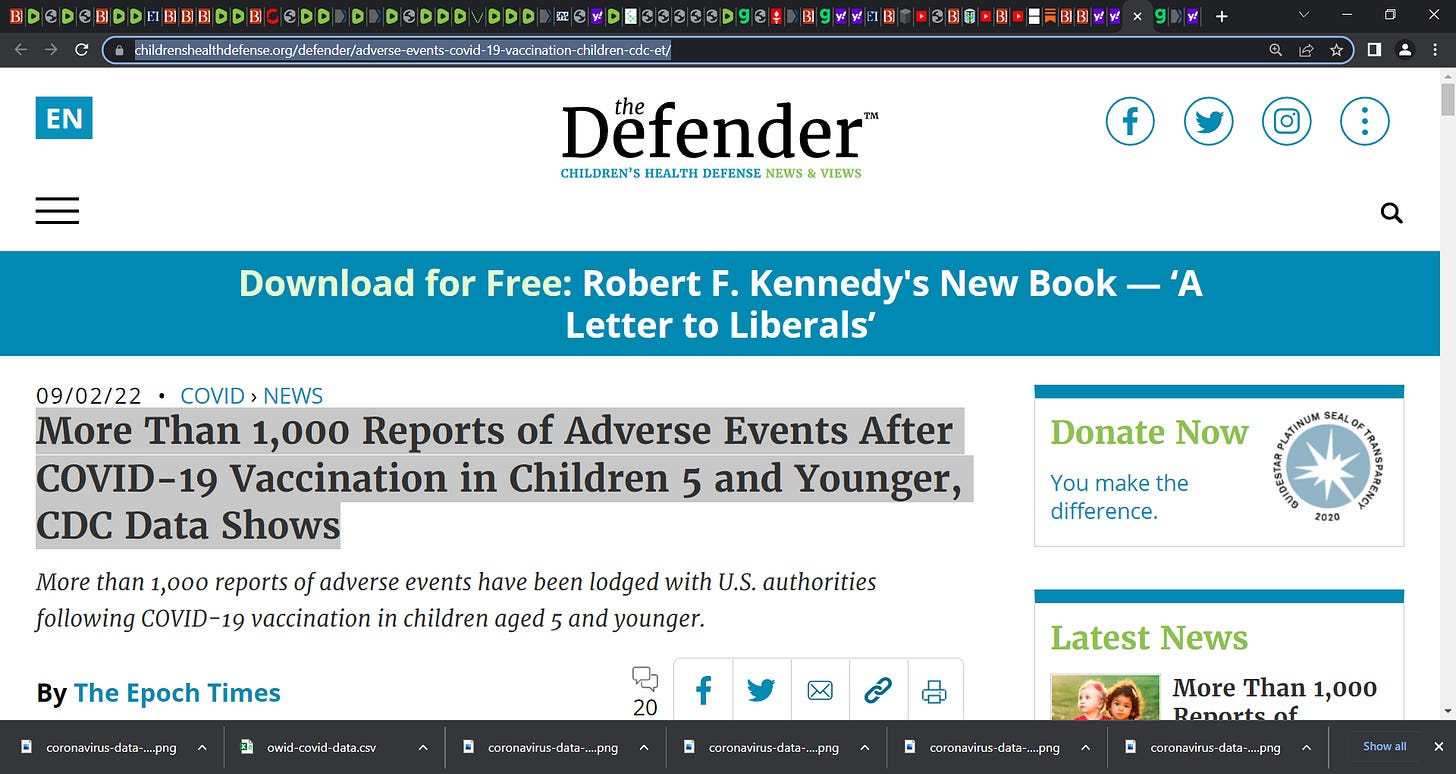Screen dimensions: 1456x774
Task: Click the 'You make the difference.' text
Action: tap(1119, 497)
